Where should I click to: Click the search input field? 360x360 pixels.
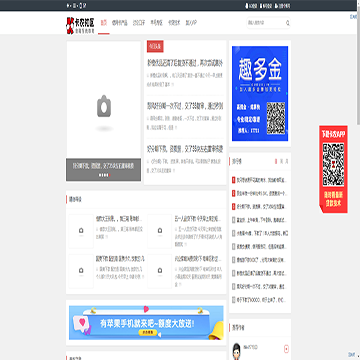click(266, 23)
